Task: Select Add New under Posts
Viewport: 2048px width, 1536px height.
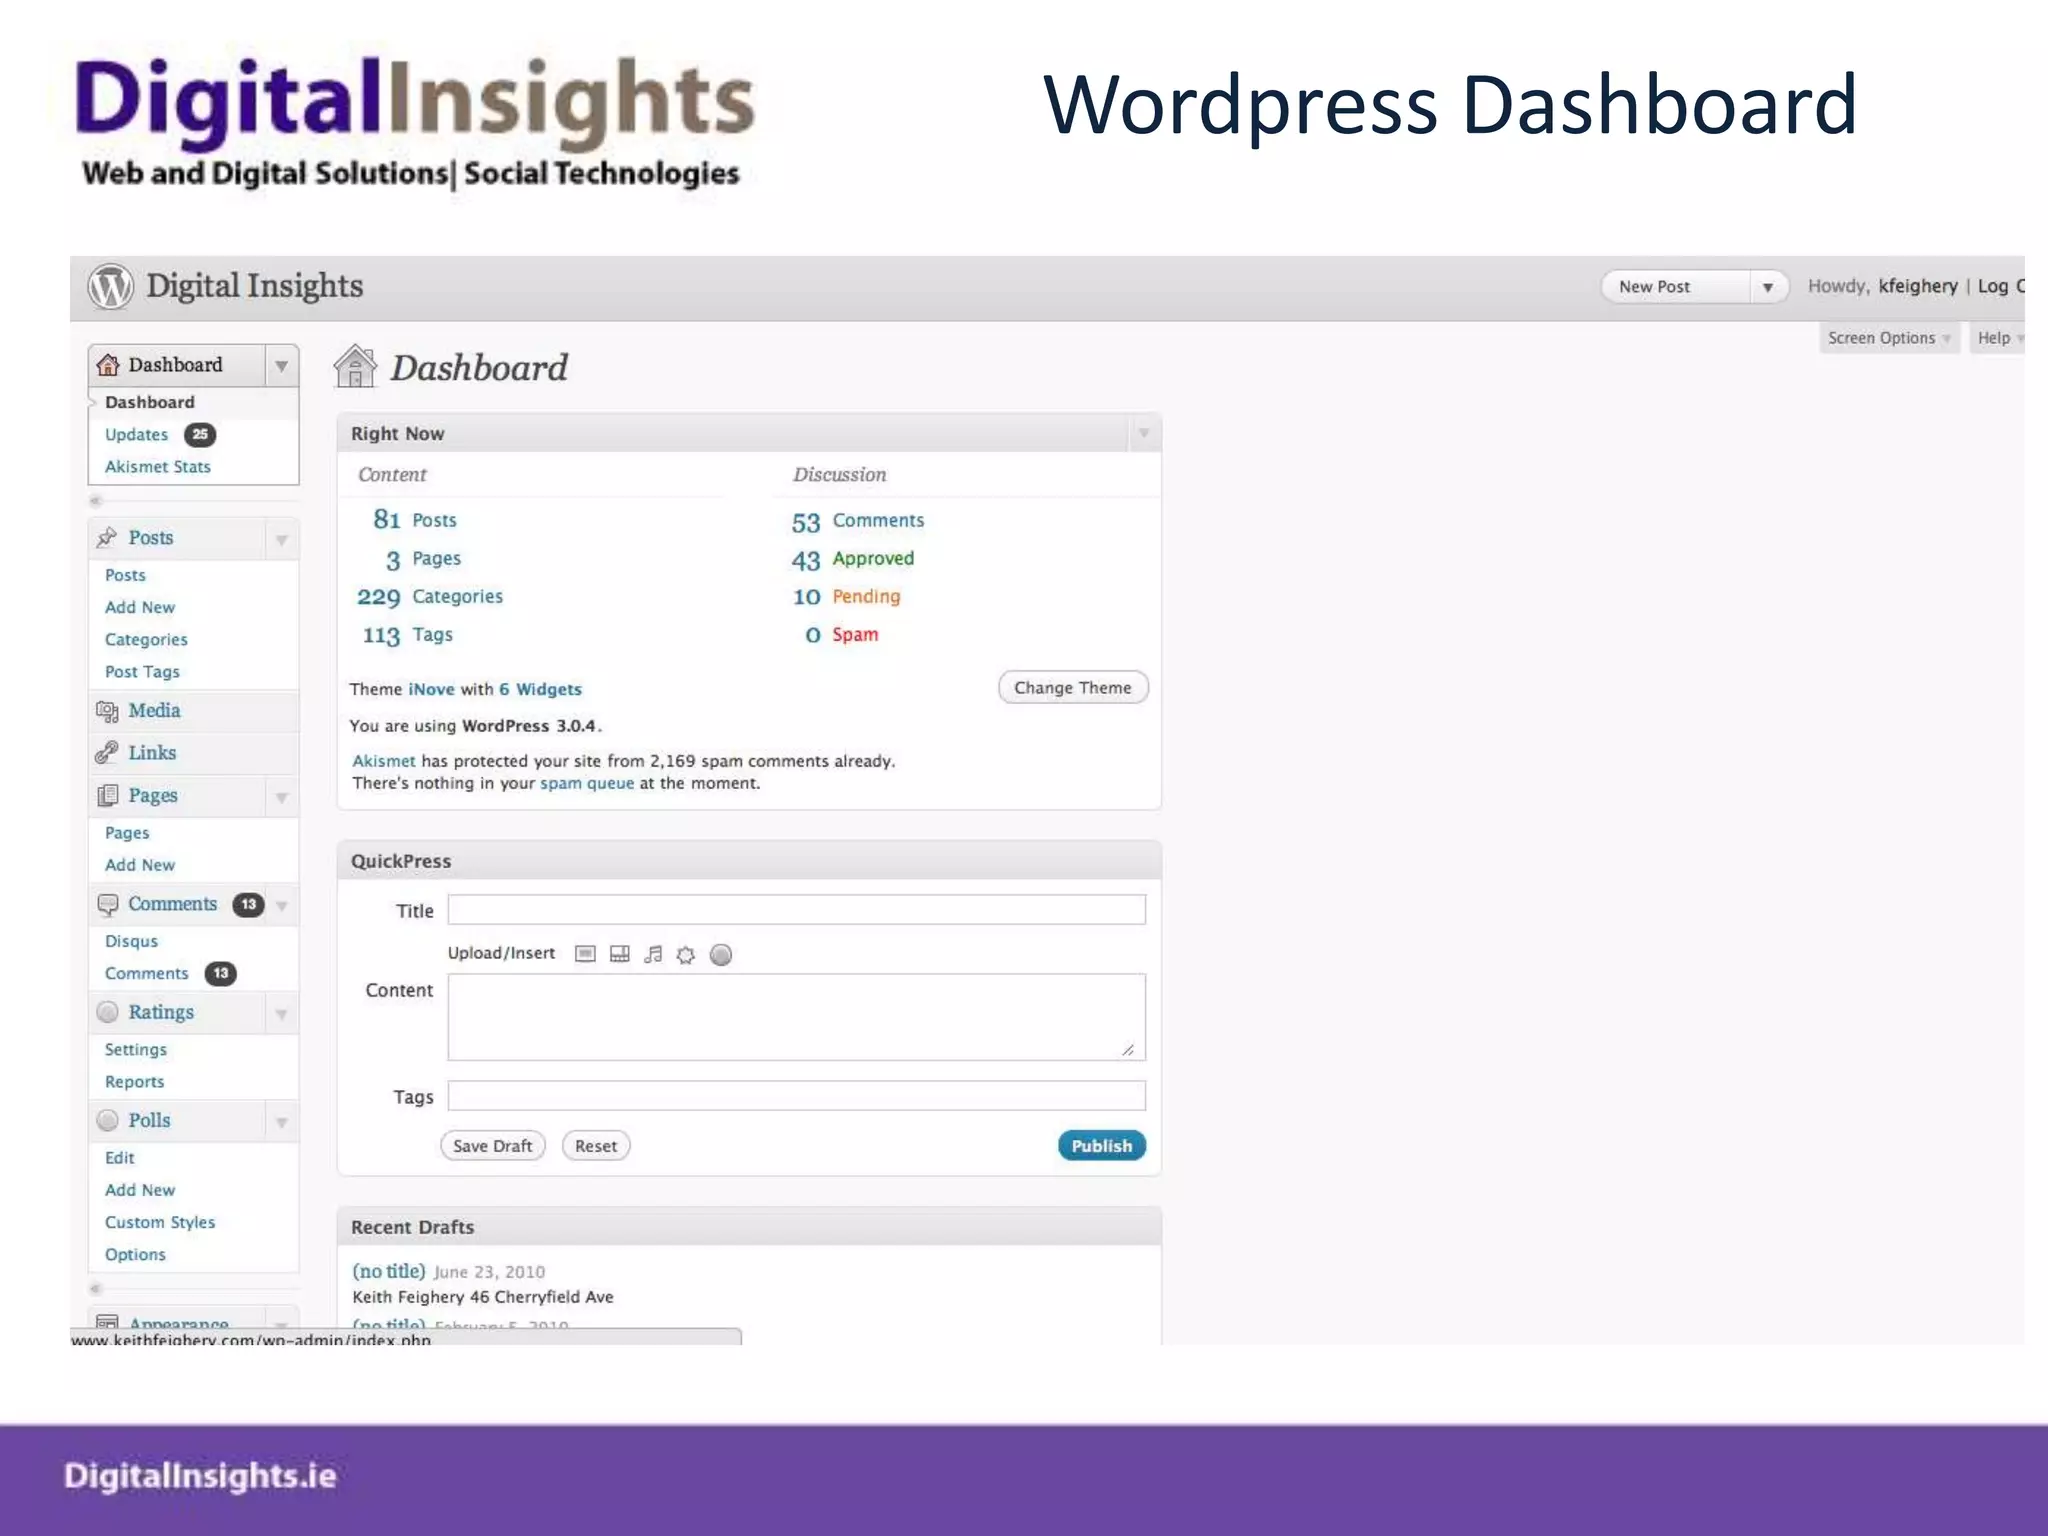Action: (140, 607)
